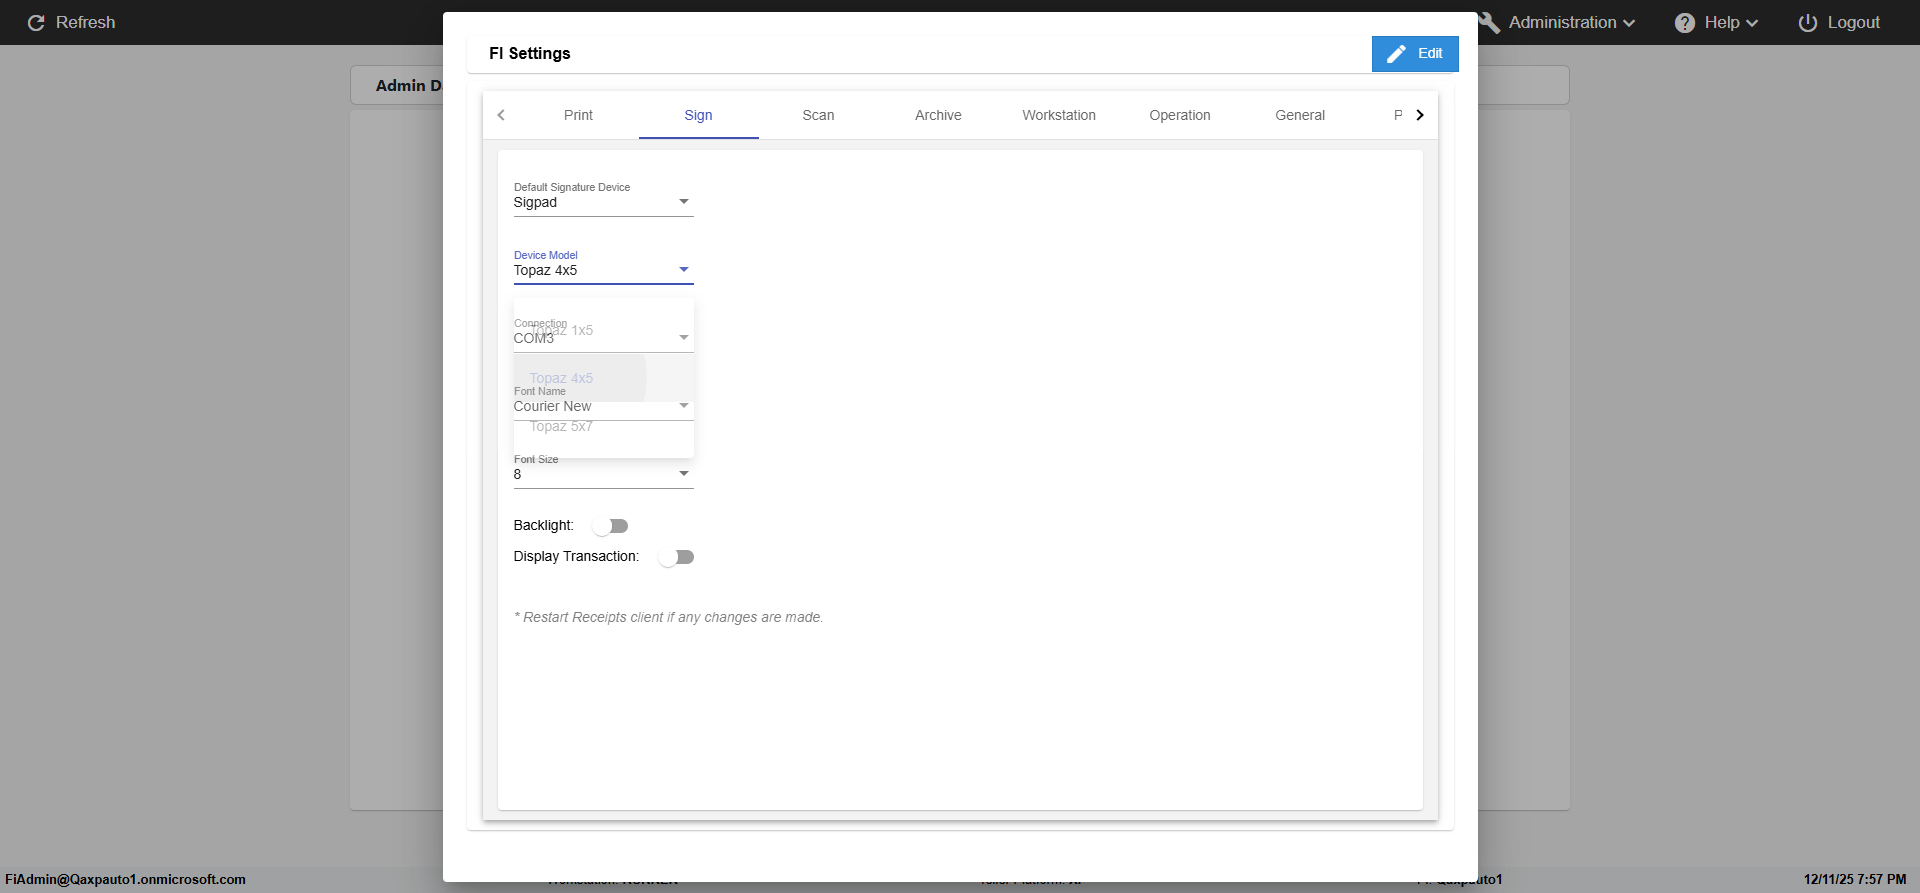Switch to the Archive tab

tap(938, 115)
